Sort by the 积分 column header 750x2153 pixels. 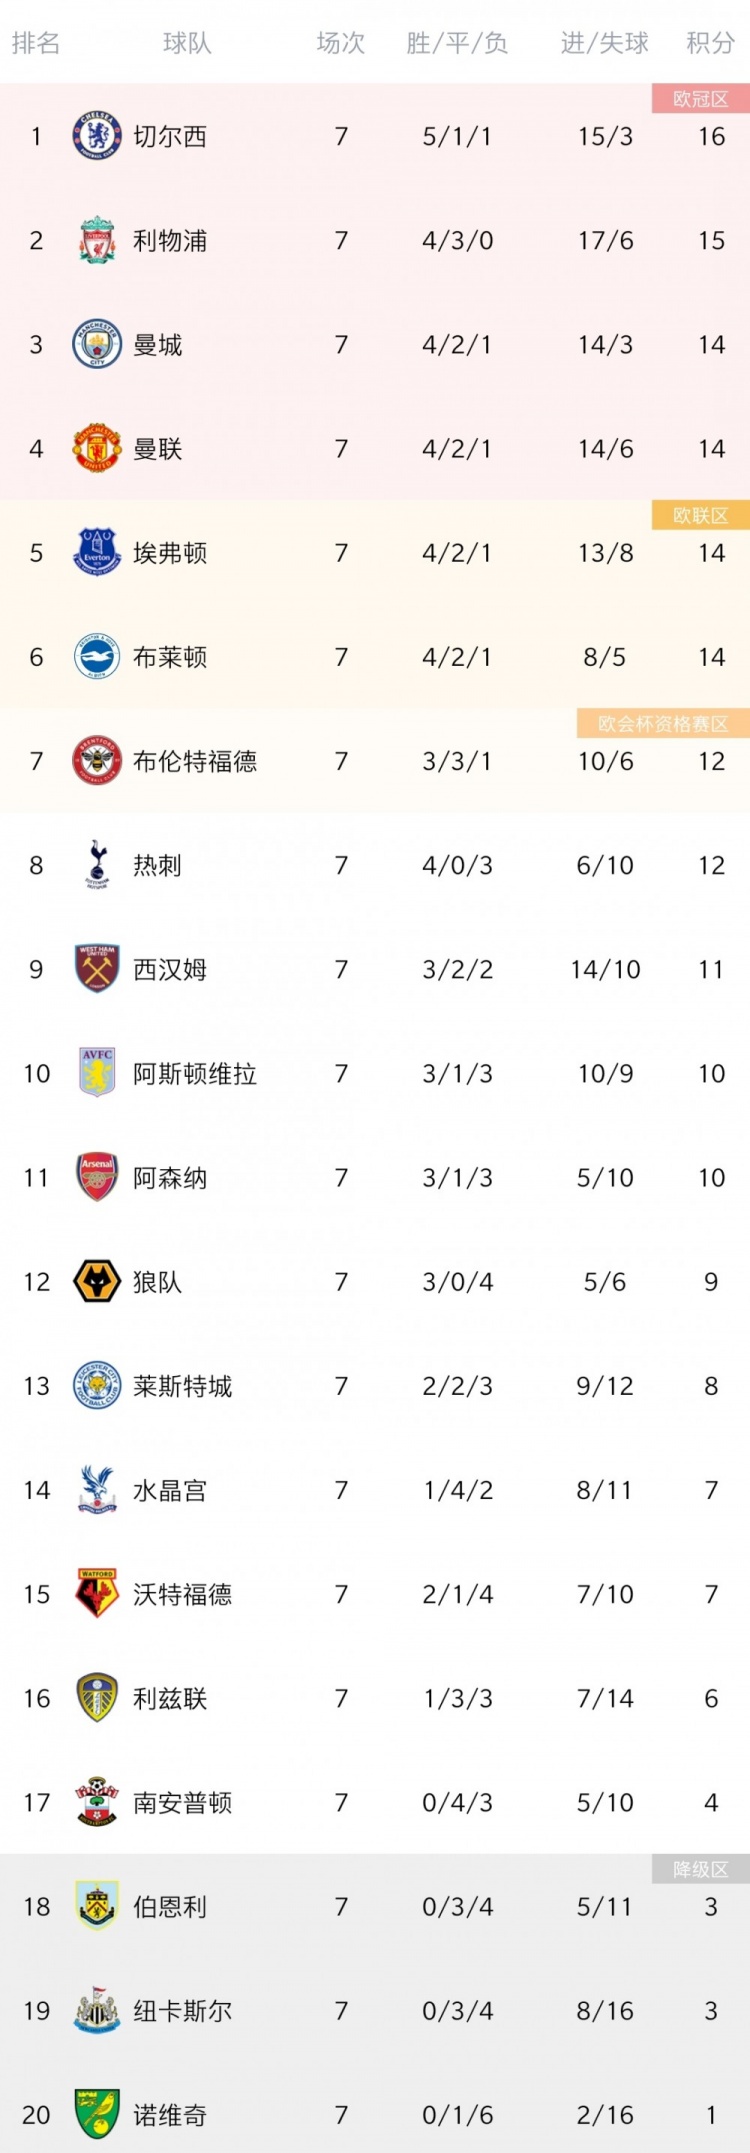pos(711,43)
